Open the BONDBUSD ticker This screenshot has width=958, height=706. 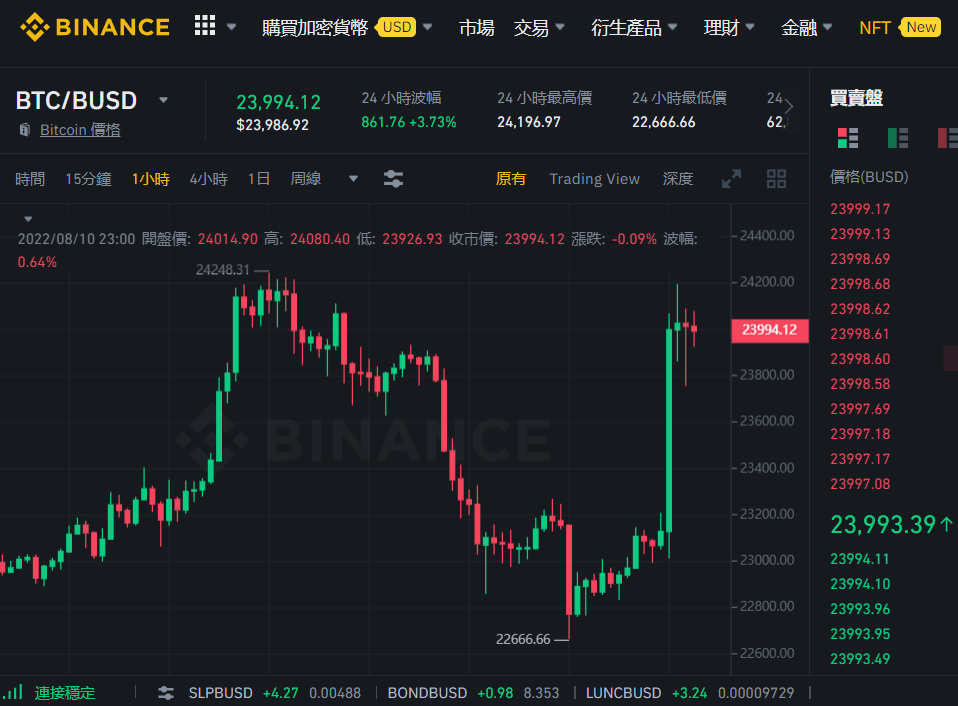click(473, 693)
